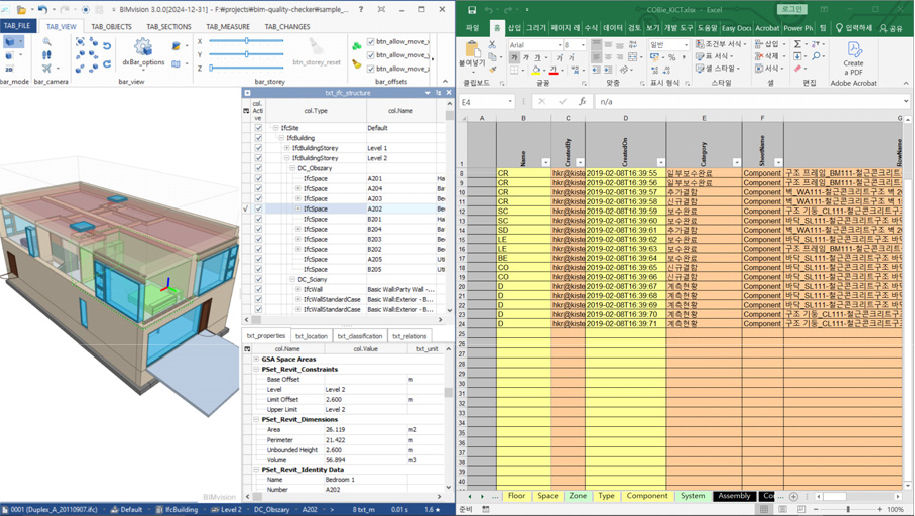Uncheck active checkbox for IfcSpace A201

(258, 178)
